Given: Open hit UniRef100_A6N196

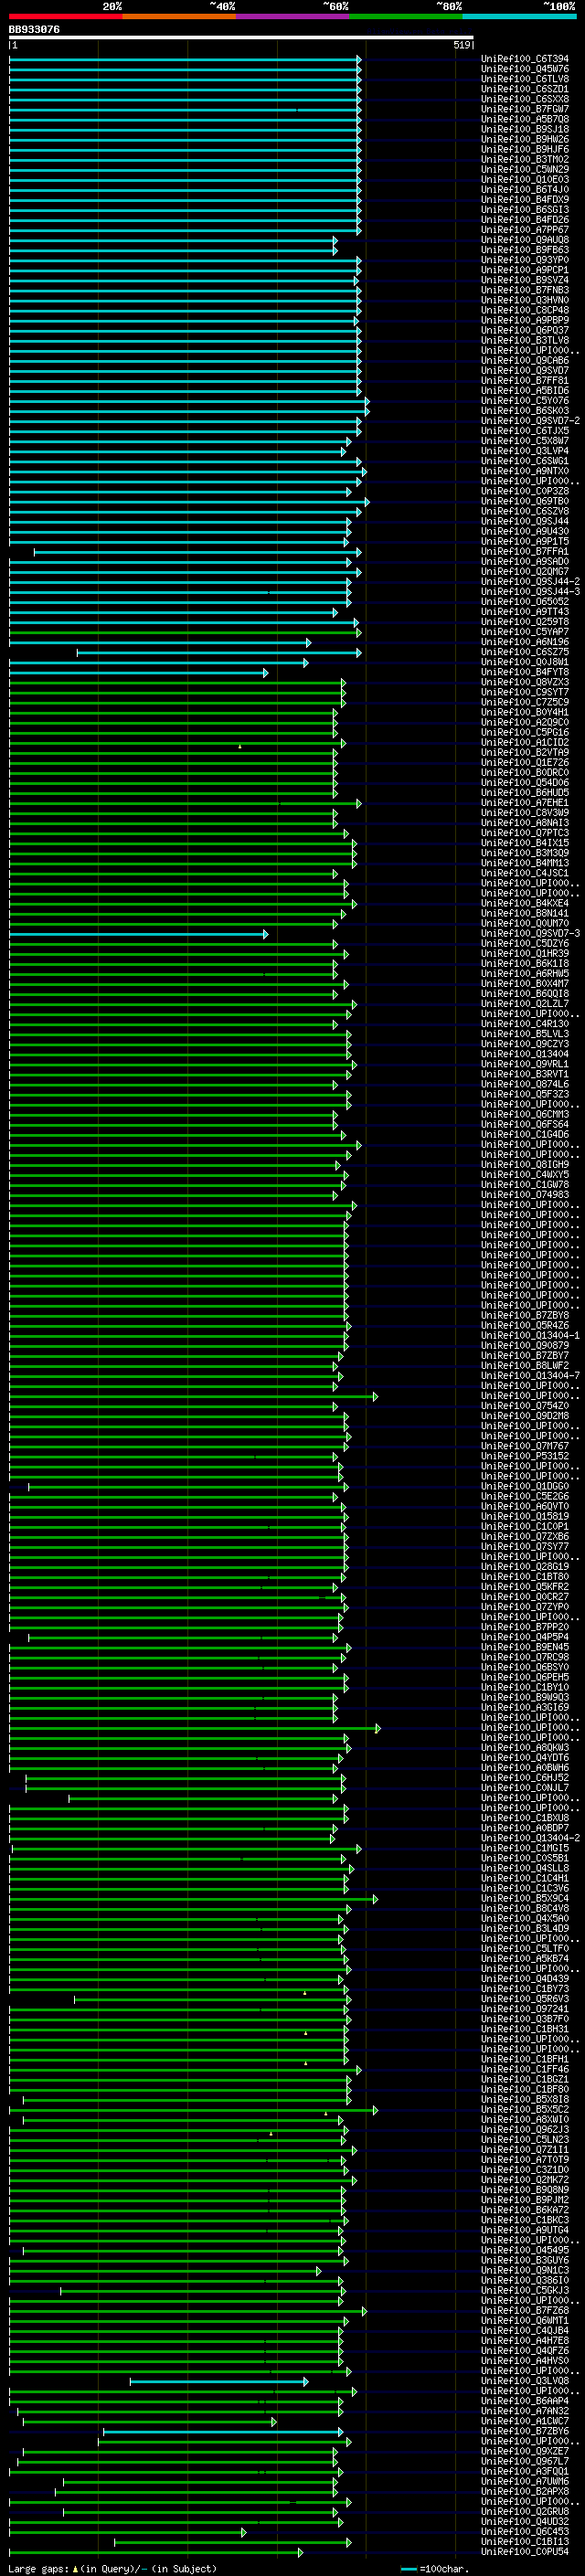Looking at the screenshot, I should click(x=525, y=642).
